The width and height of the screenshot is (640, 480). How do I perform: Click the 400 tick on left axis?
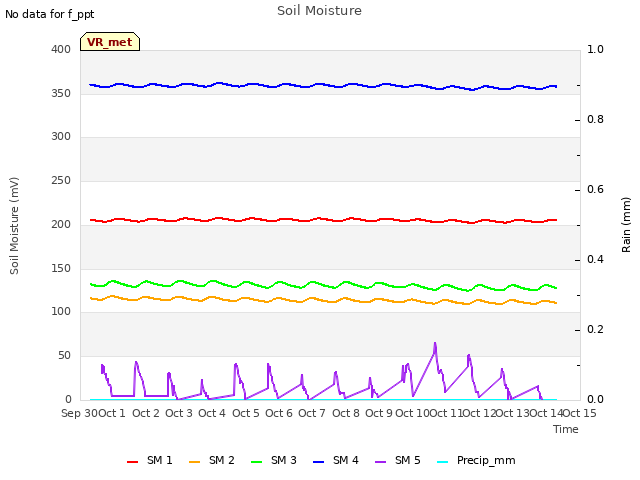click(61, 49)
